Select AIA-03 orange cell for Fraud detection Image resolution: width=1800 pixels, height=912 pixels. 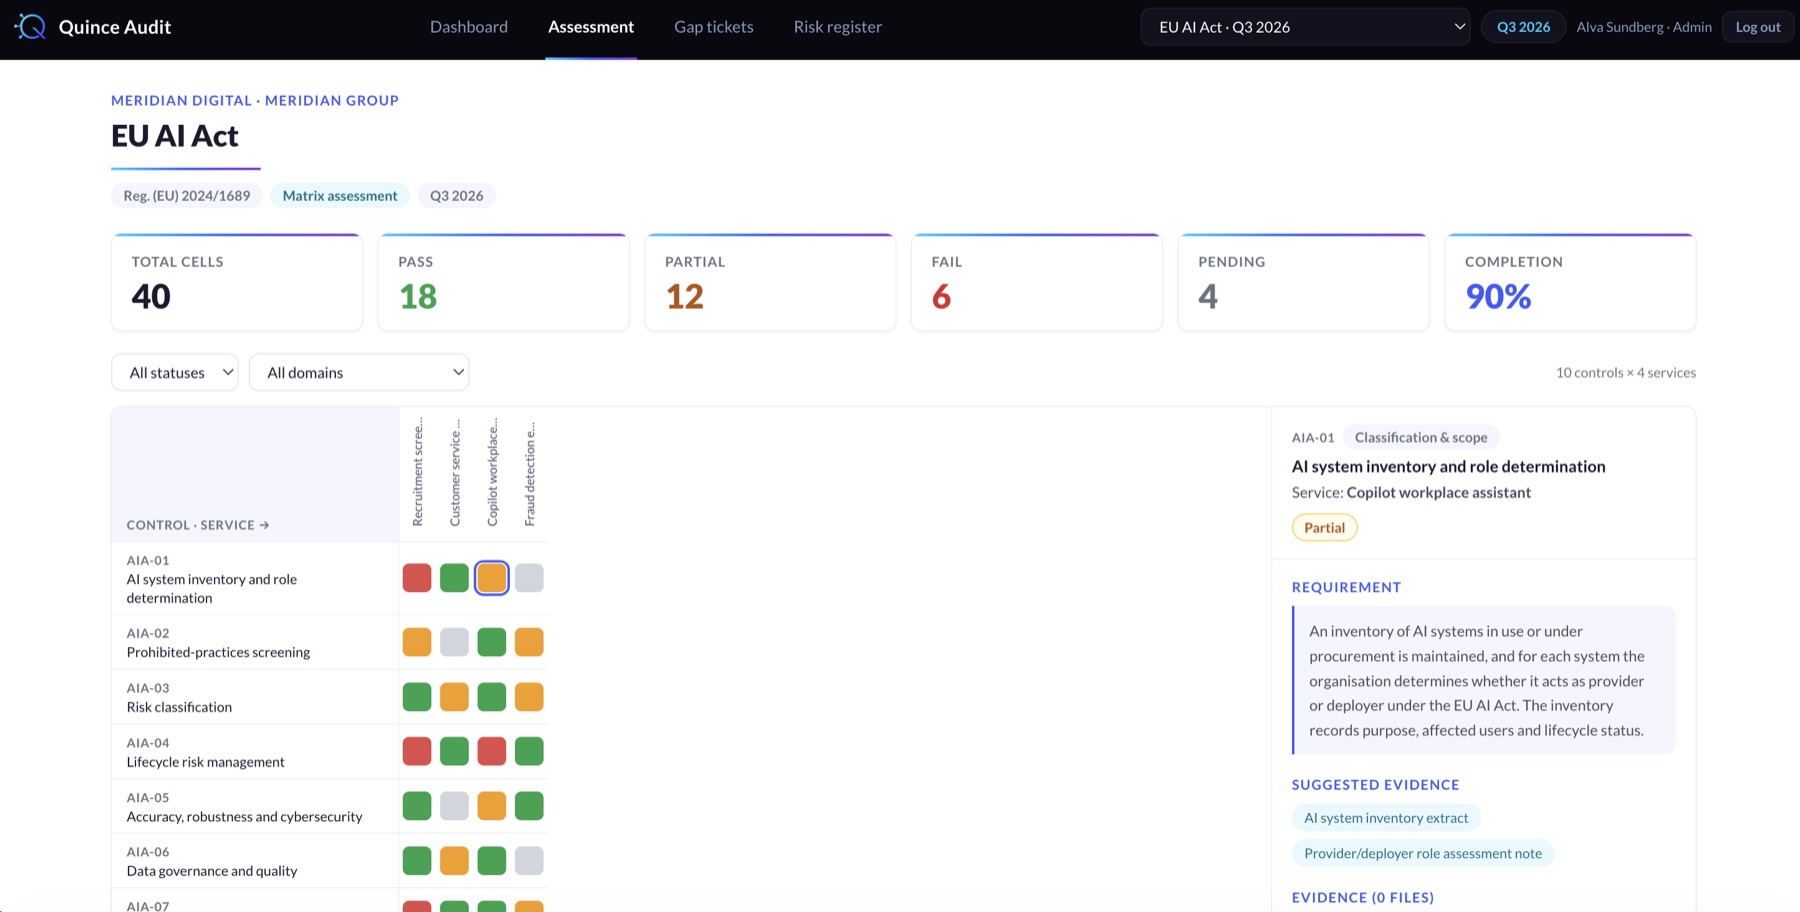tap(529, 697)
